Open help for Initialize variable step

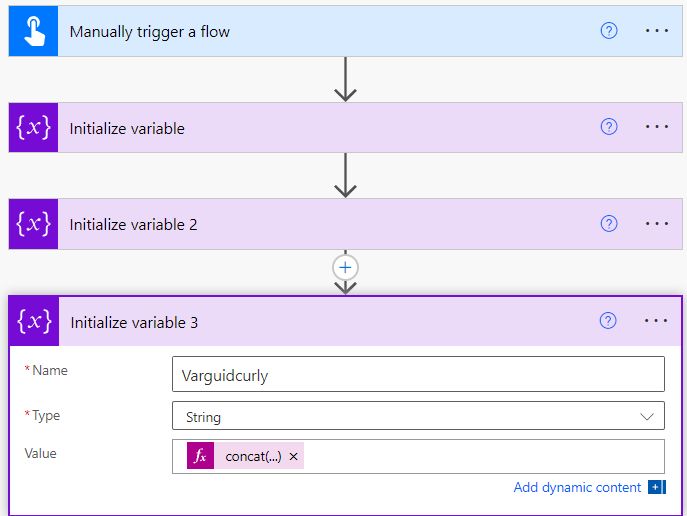(609, 127)
